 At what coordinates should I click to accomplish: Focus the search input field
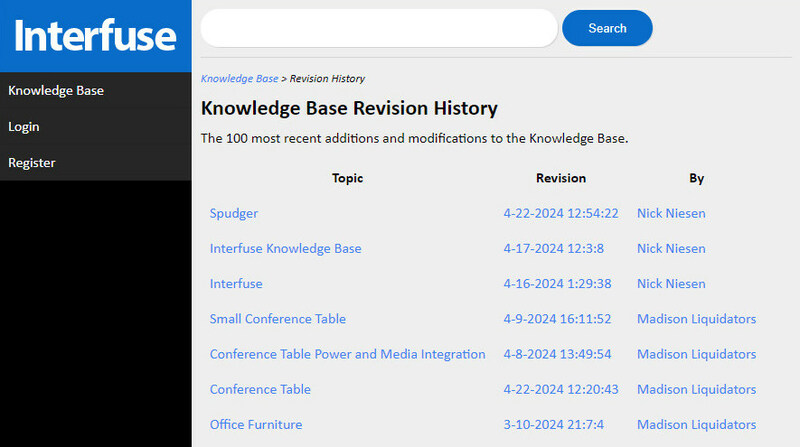coord(379,28)
